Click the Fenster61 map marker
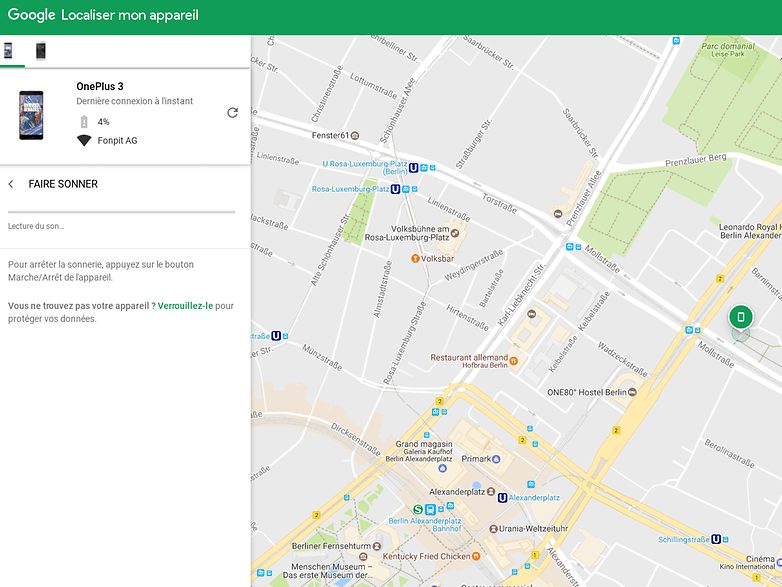 (x=355, y=135)
